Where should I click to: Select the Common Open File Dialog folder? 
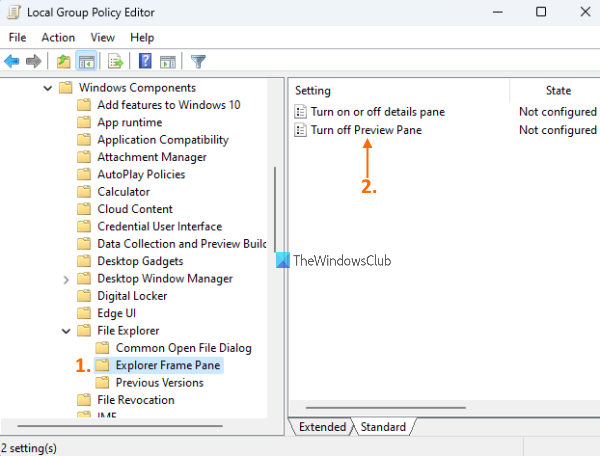click(x=184, y=348)
